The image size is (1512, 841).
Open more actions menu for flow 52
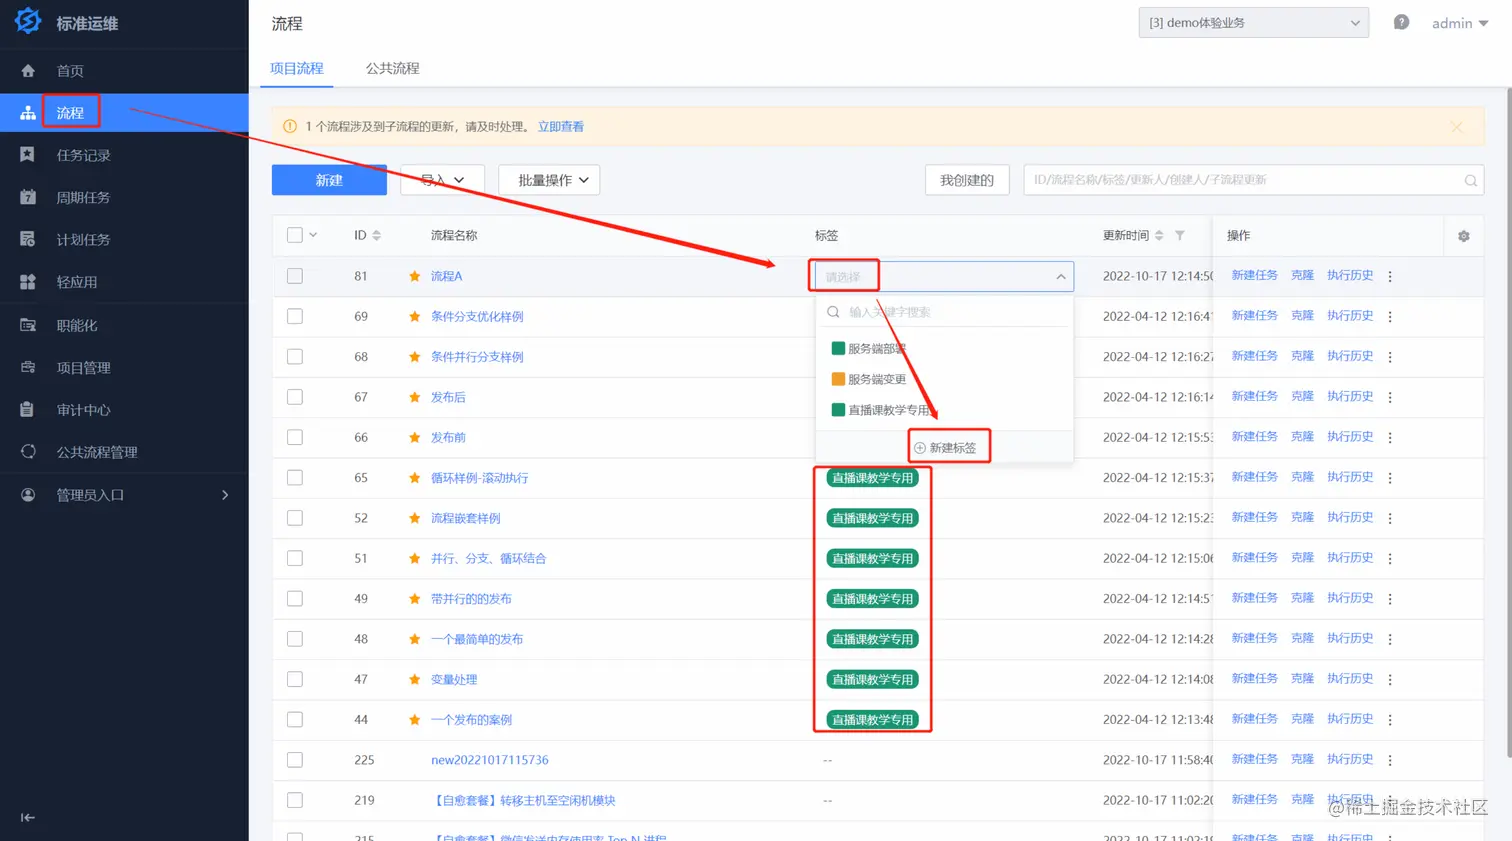[1390, 518]
